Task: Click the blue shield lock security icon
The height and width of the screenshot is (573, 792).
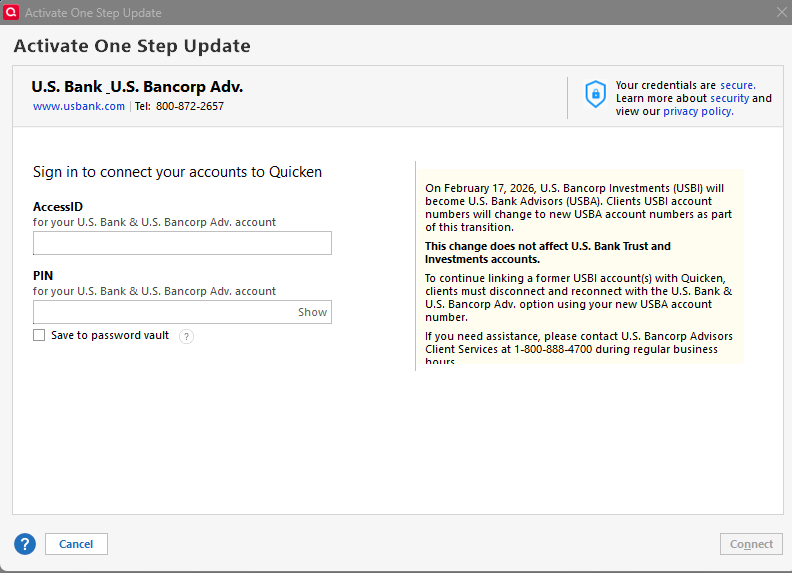Action: pos(596,94)
